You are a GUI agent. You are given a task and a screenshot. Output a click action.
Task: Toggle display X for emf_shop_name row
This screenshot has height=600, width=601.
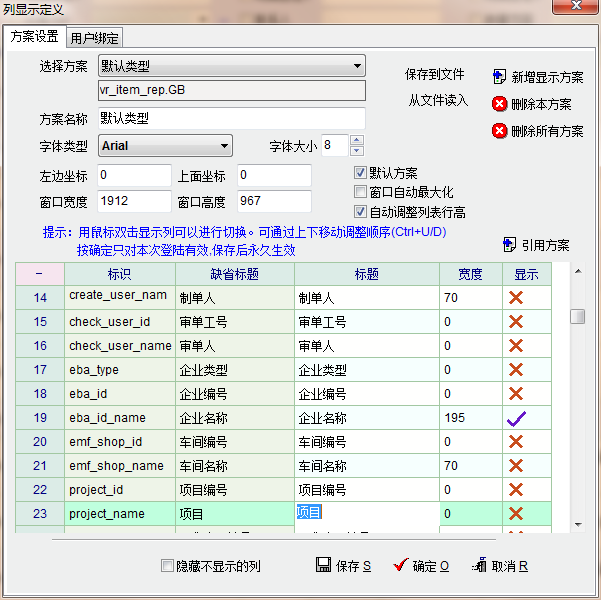coord(516,465)
